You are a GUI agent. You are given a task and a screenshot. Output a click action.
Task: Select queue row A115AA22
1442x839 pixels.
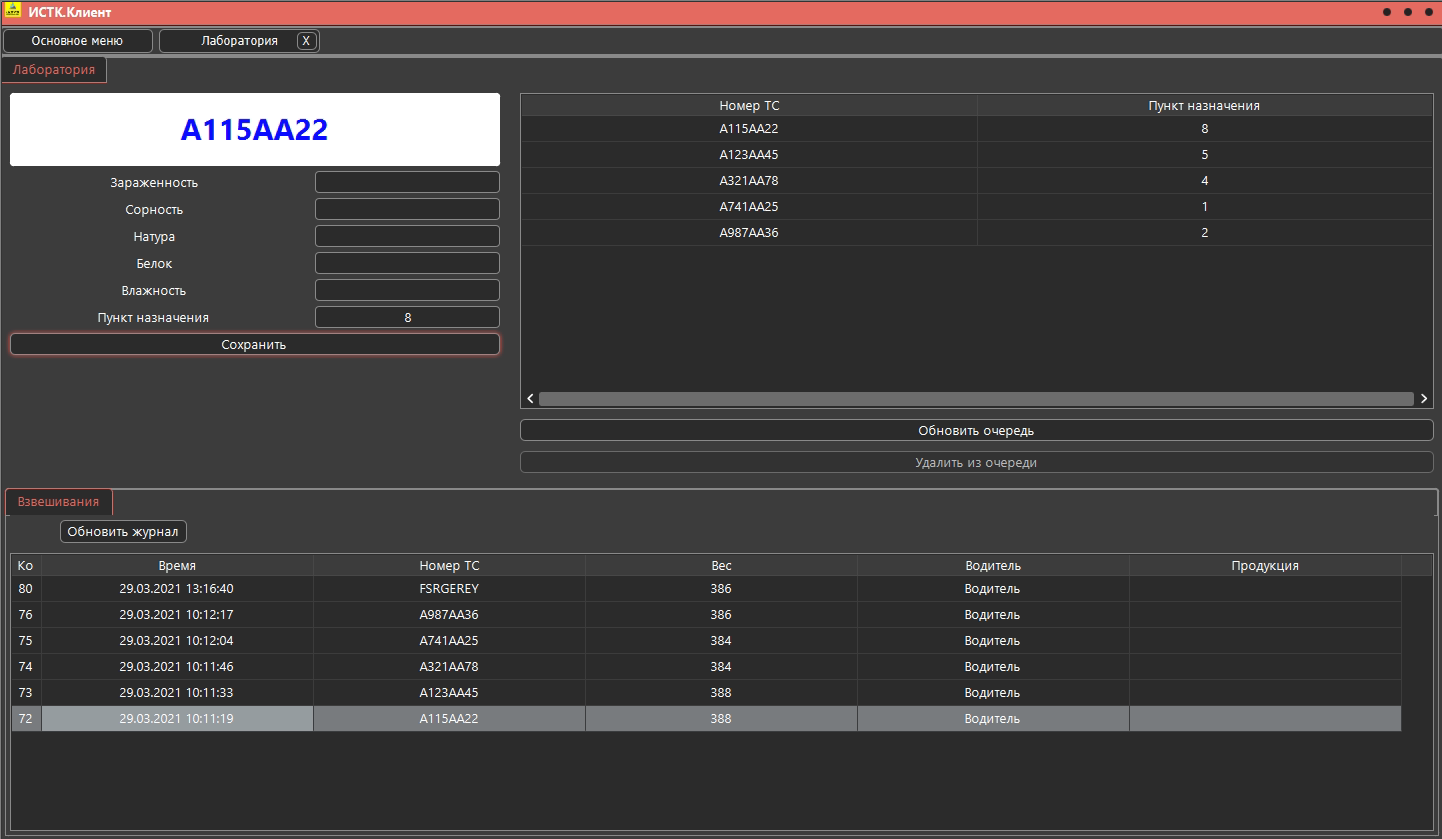click(976, 129)
